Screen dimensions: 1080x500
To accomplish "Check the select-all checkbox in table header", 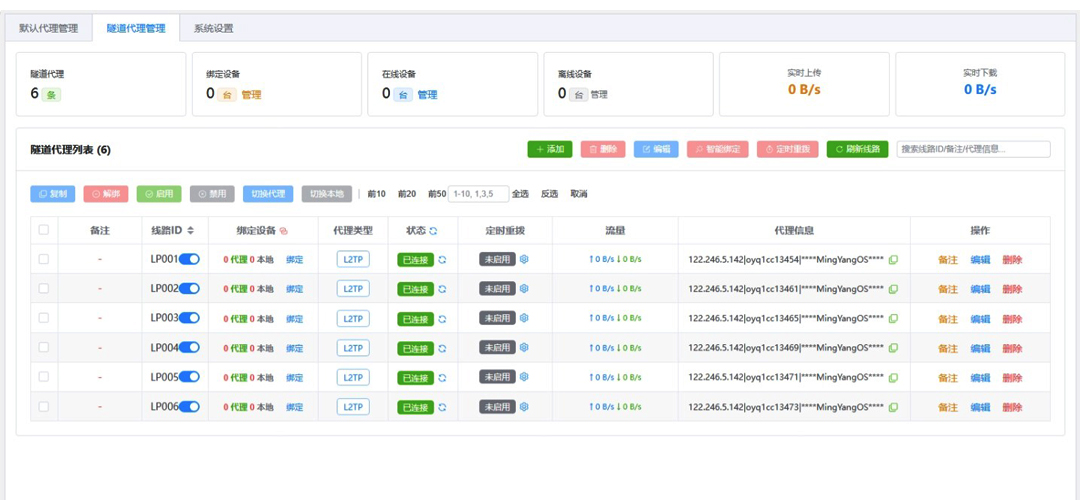I will [44, 230].
